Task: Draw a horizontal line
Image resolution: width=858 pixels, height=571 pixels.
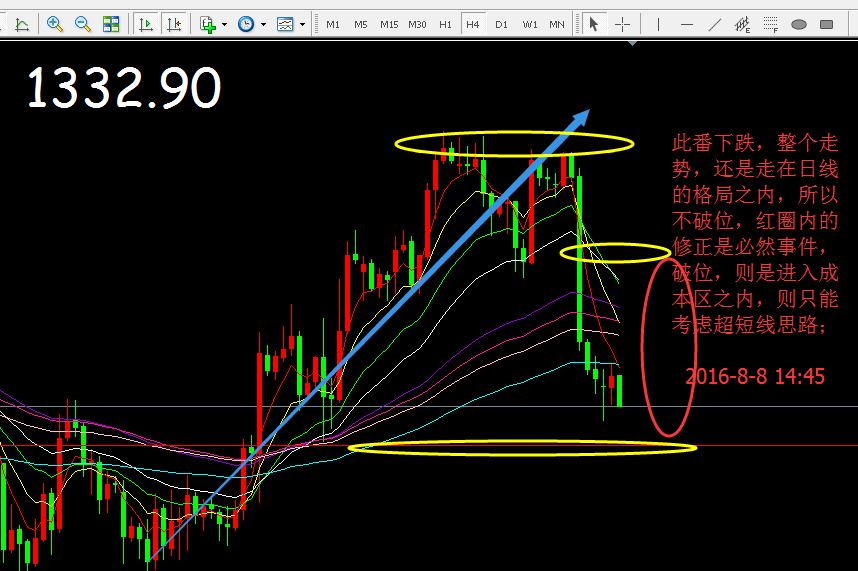Action: pos(687,25)
